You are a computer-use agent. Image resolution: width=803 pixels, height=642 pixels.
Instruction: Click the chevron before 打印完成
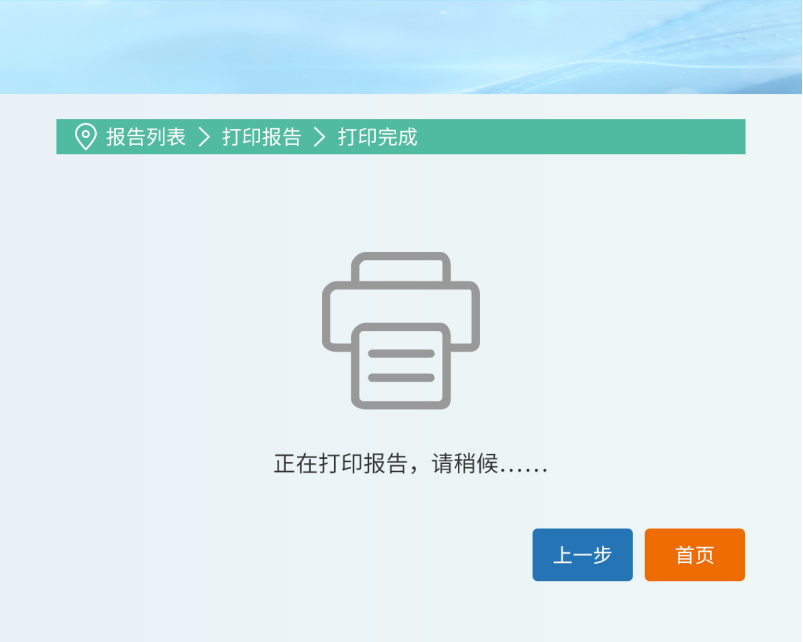[320, 137]
